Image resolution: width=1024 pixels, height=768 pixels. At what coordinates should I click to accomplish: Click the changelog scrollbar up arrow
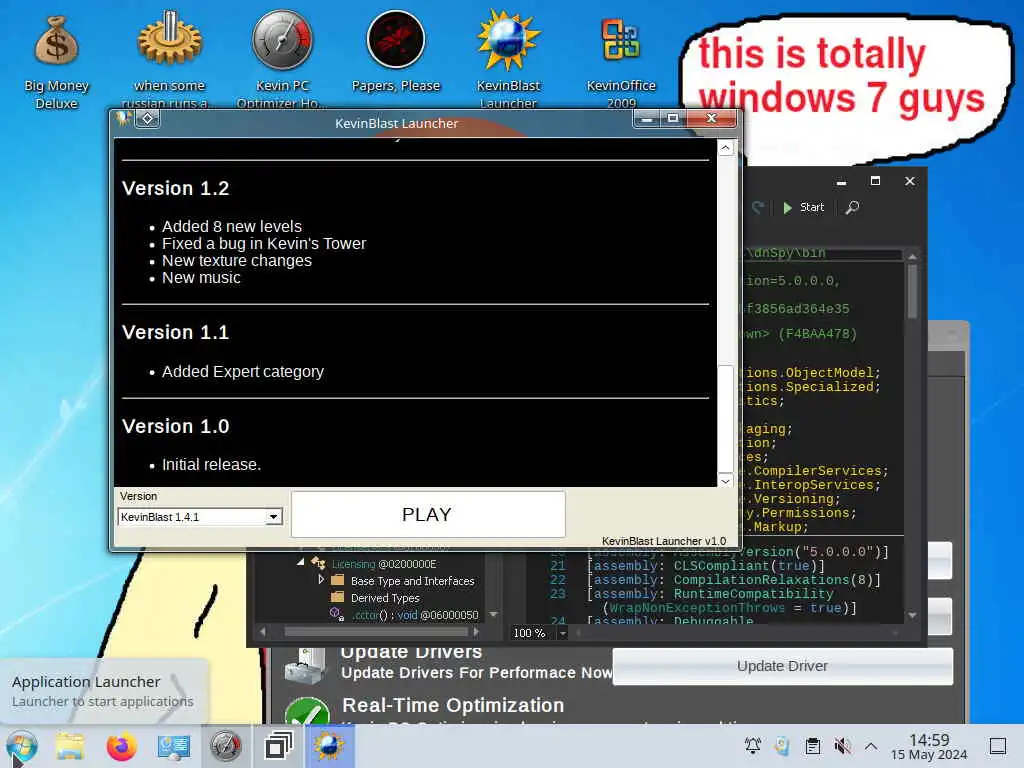(726, 148)
